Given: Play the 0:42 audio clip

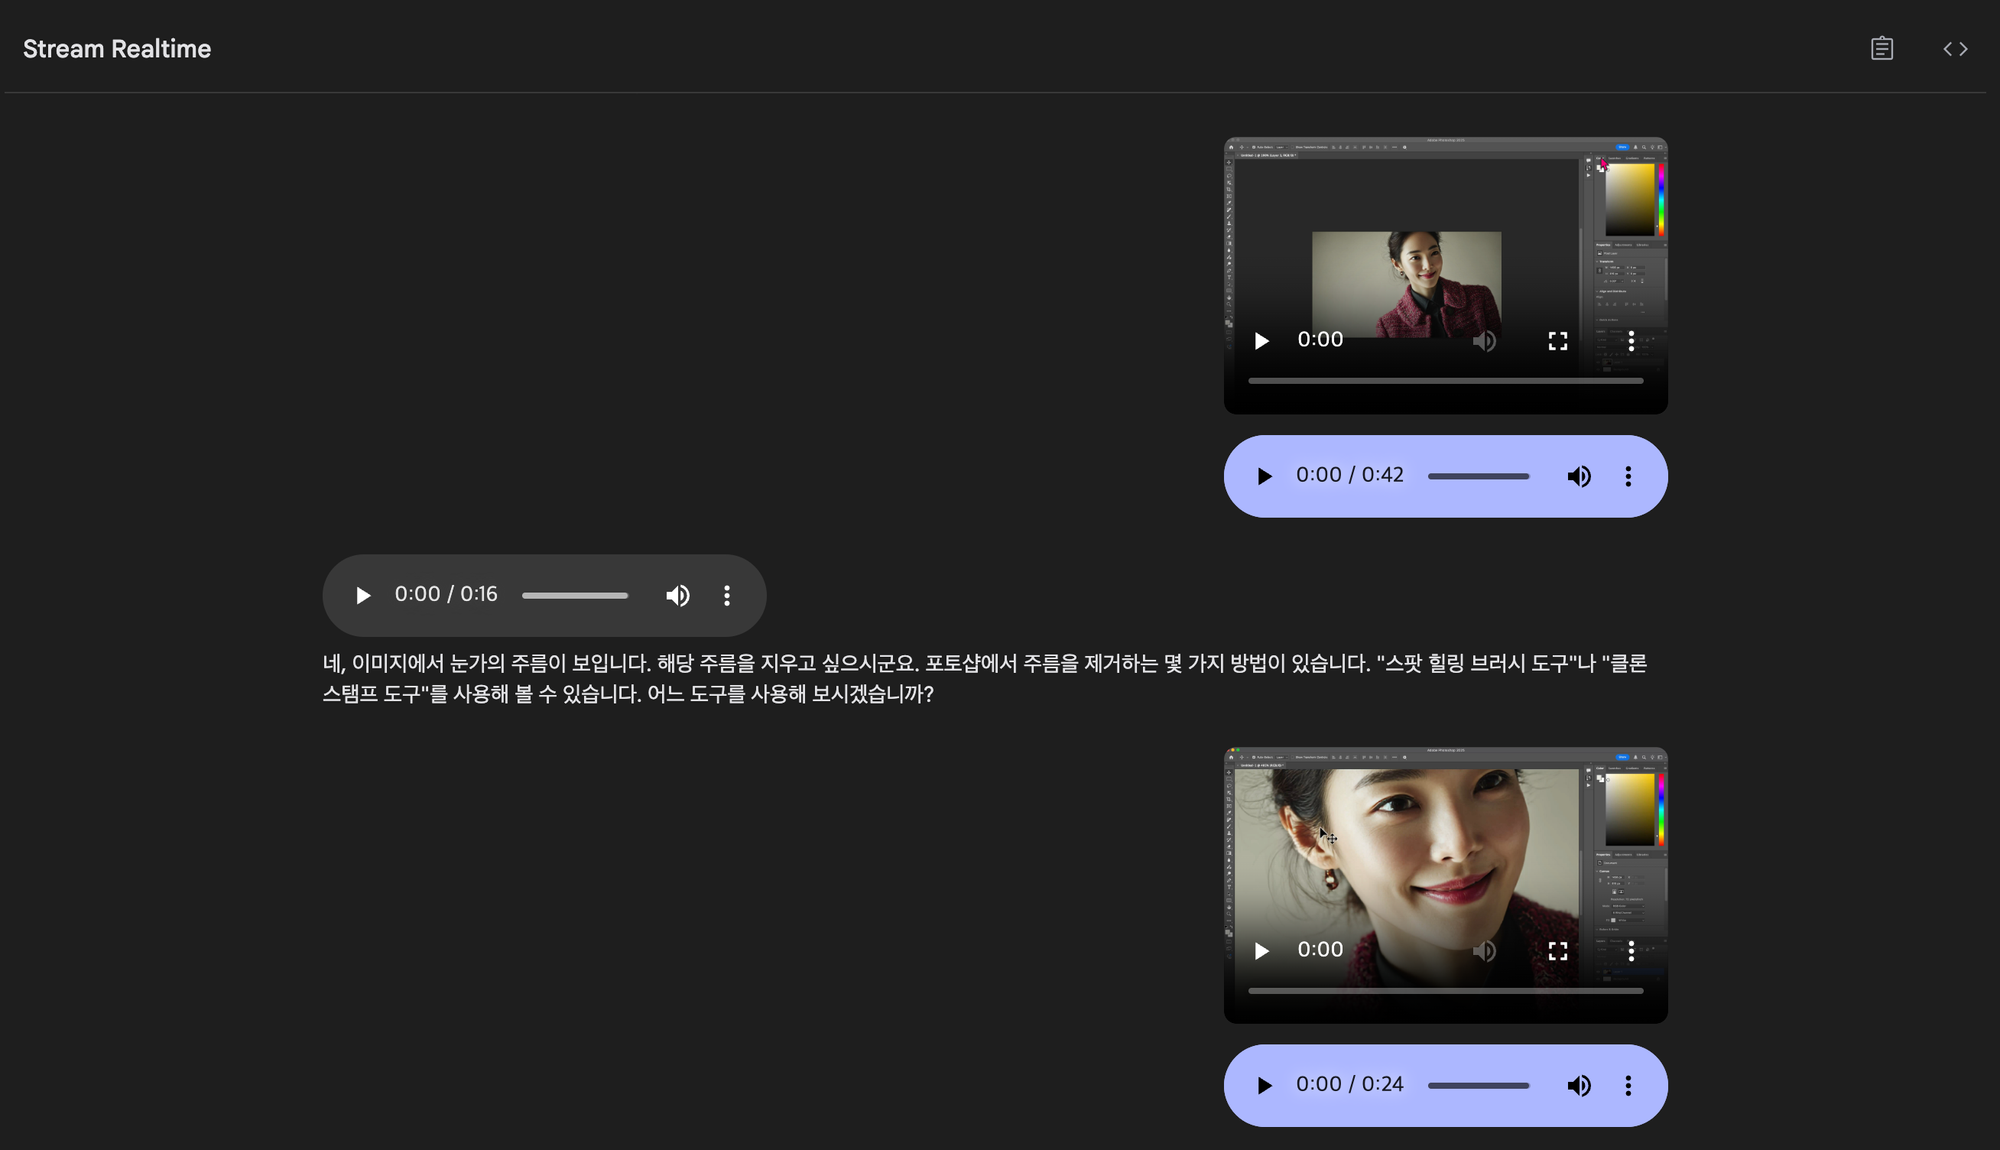Looking at the screenshot, I should click(1264, 476).
